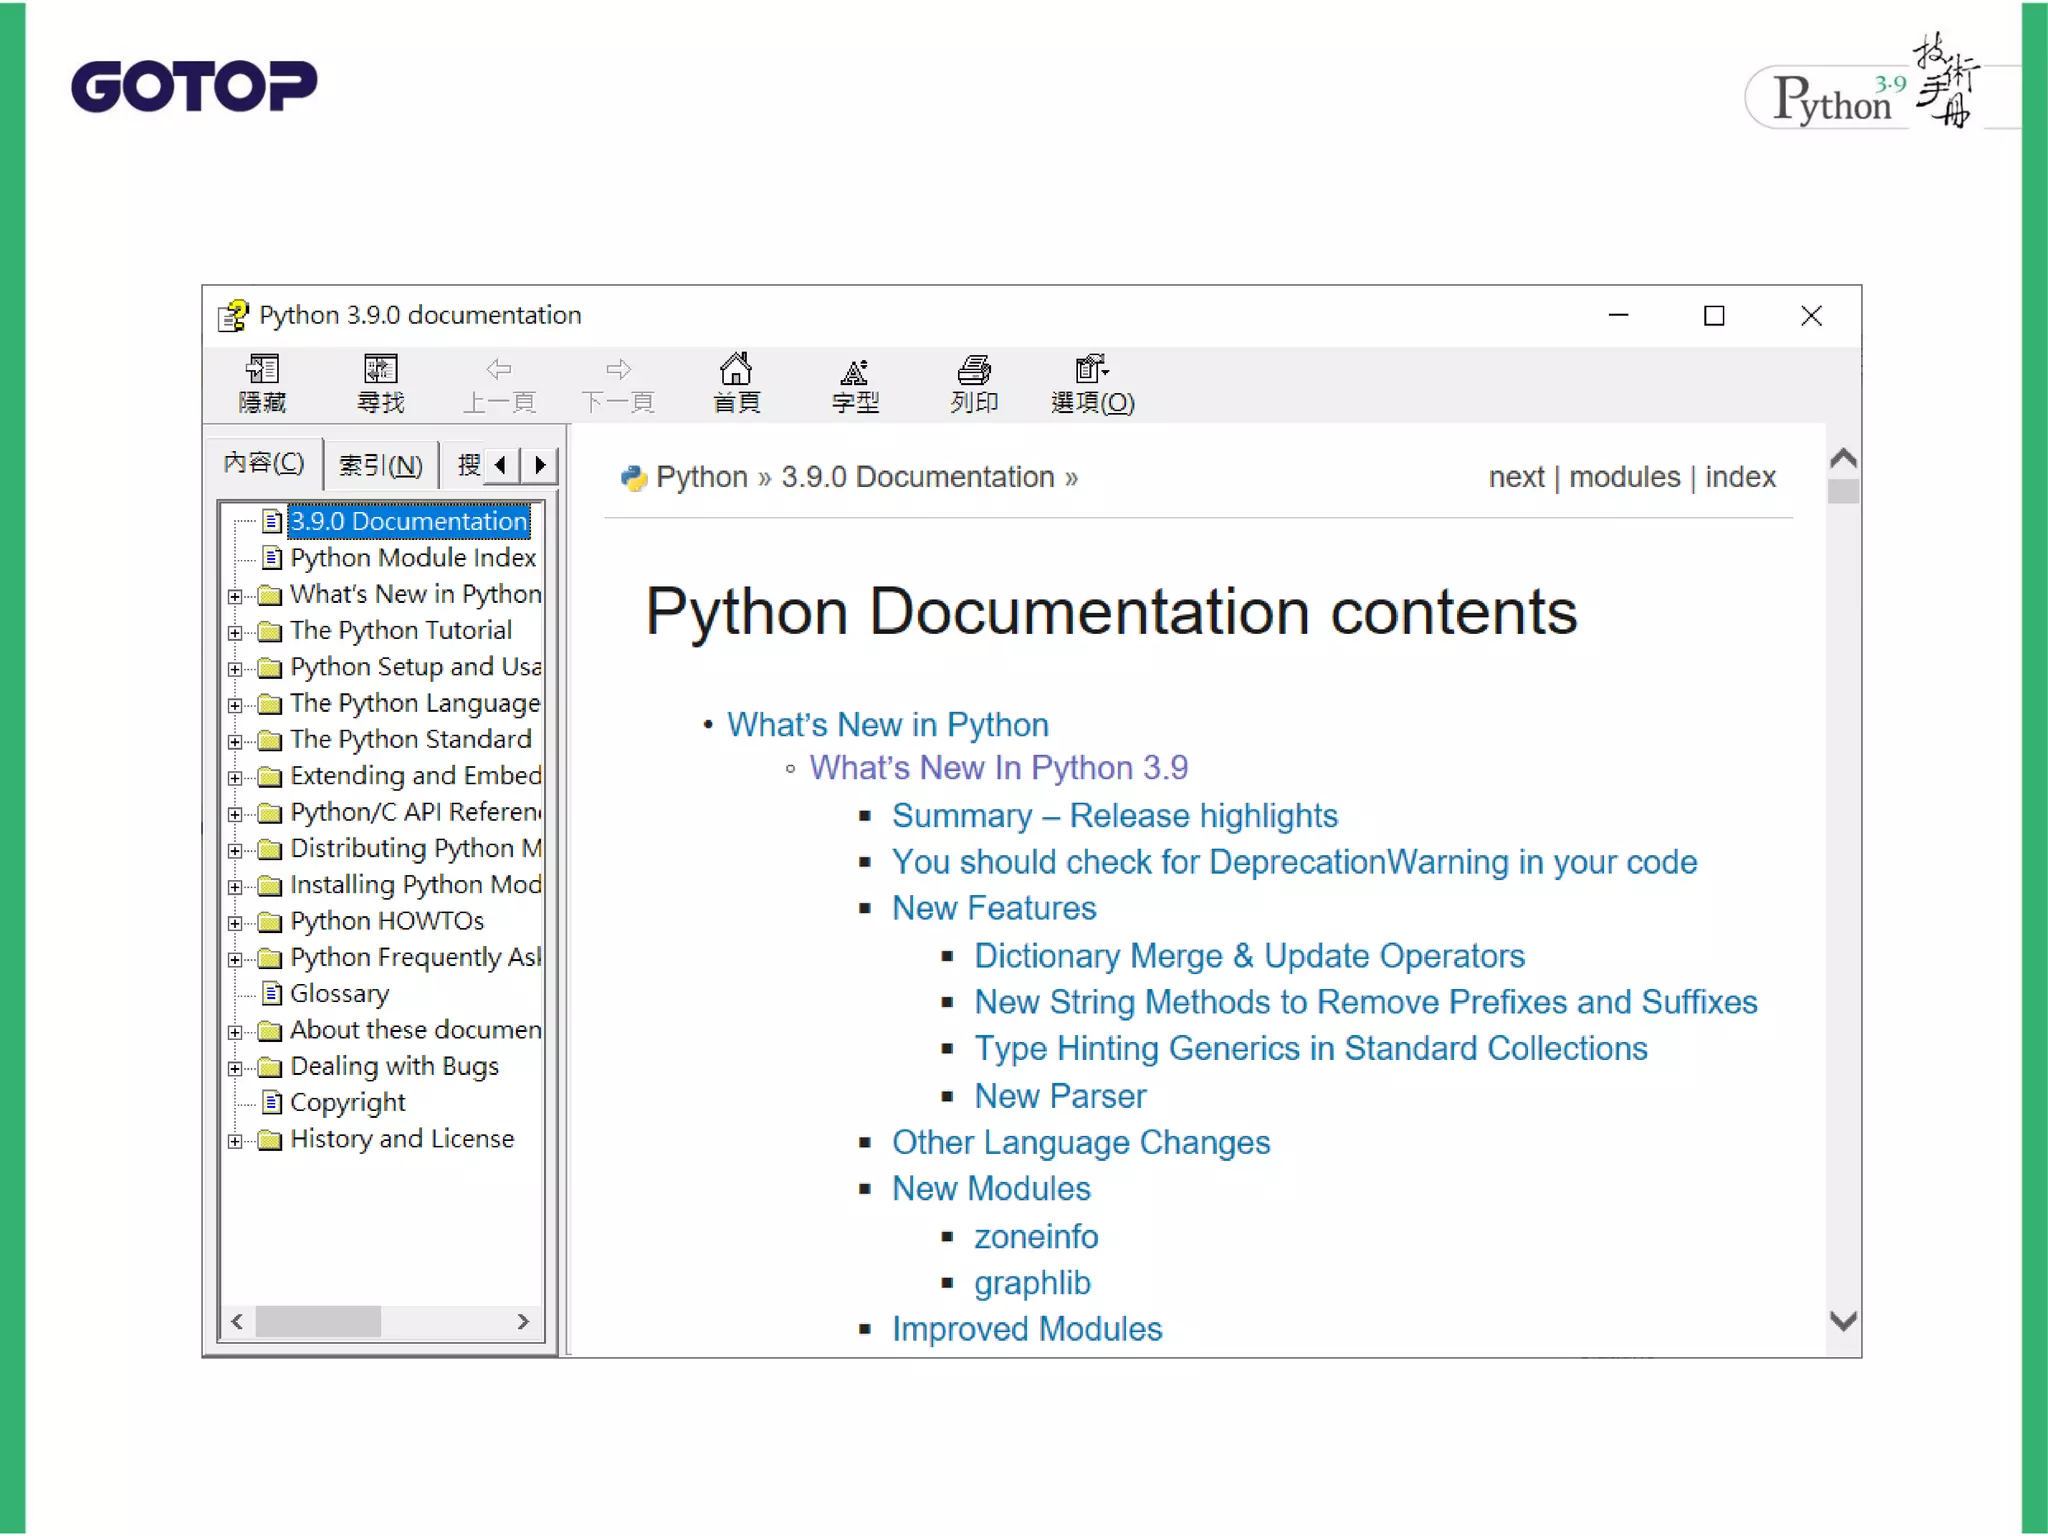The width and height of the screenshot is (2048, 1536).
Task: Open Summary – Release highlights link
Action: [1115, 815]
